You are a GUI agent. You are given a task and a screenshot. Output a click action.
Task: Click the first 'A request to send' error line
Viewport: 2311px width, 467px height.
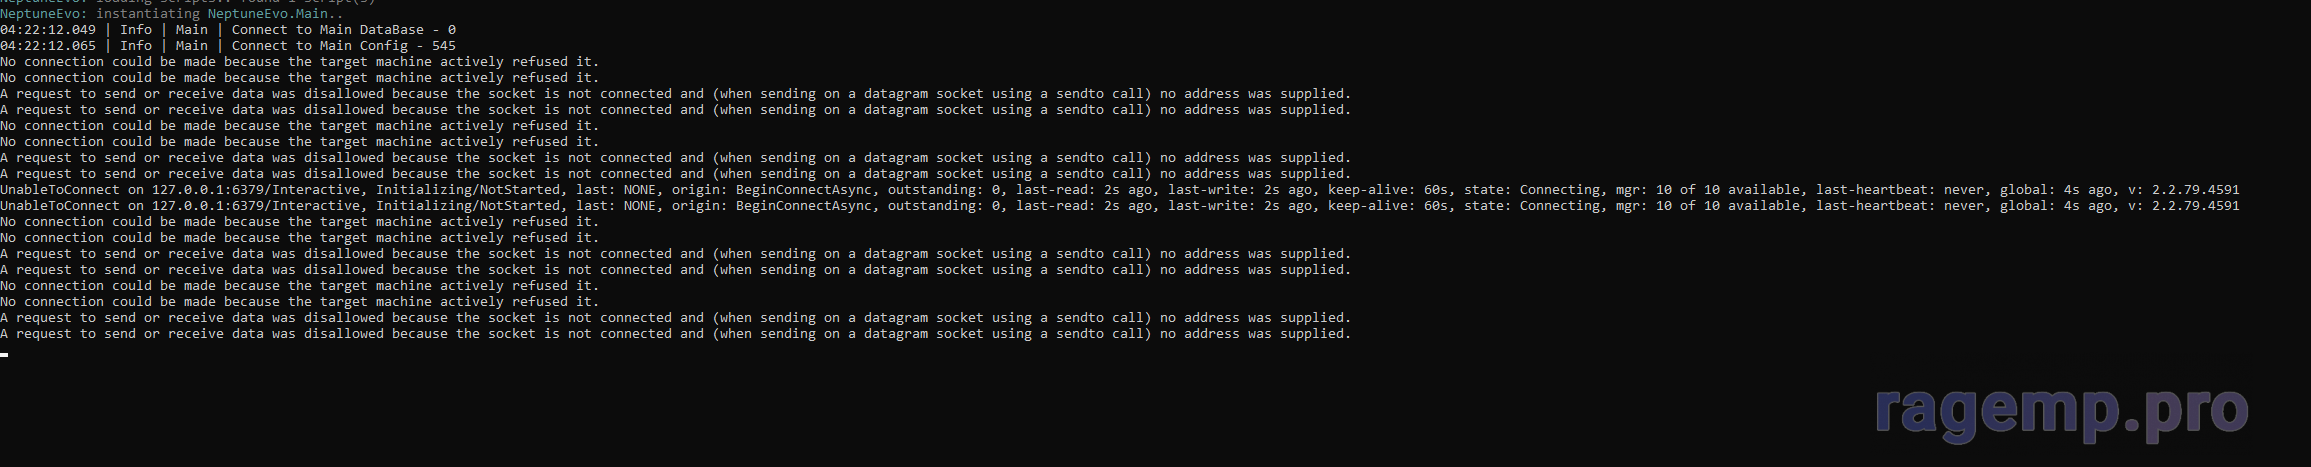pyautogui.click(x=675, y=94)
